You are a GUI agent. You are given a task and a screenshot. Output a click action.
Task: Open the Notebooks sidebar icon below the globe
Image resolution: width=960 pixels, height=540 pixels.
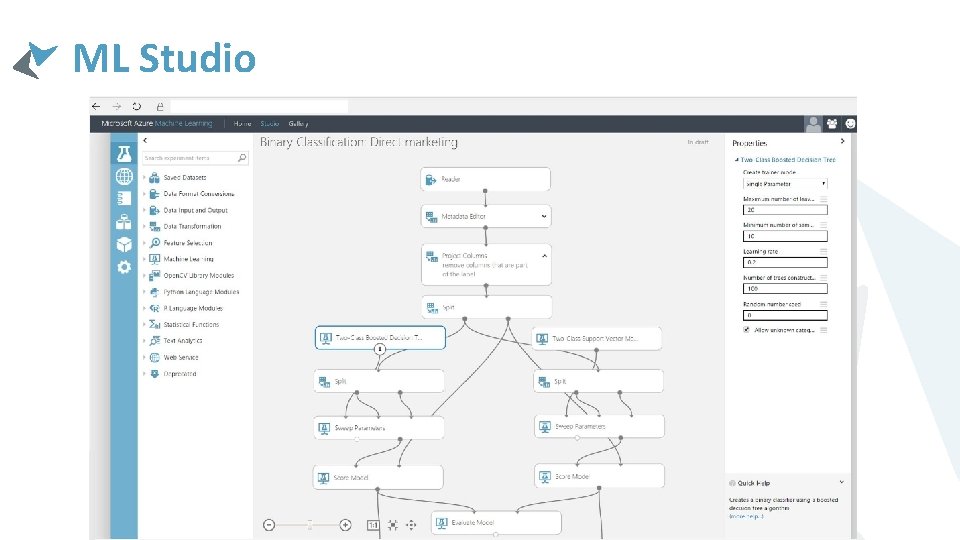tap(124, 198)
